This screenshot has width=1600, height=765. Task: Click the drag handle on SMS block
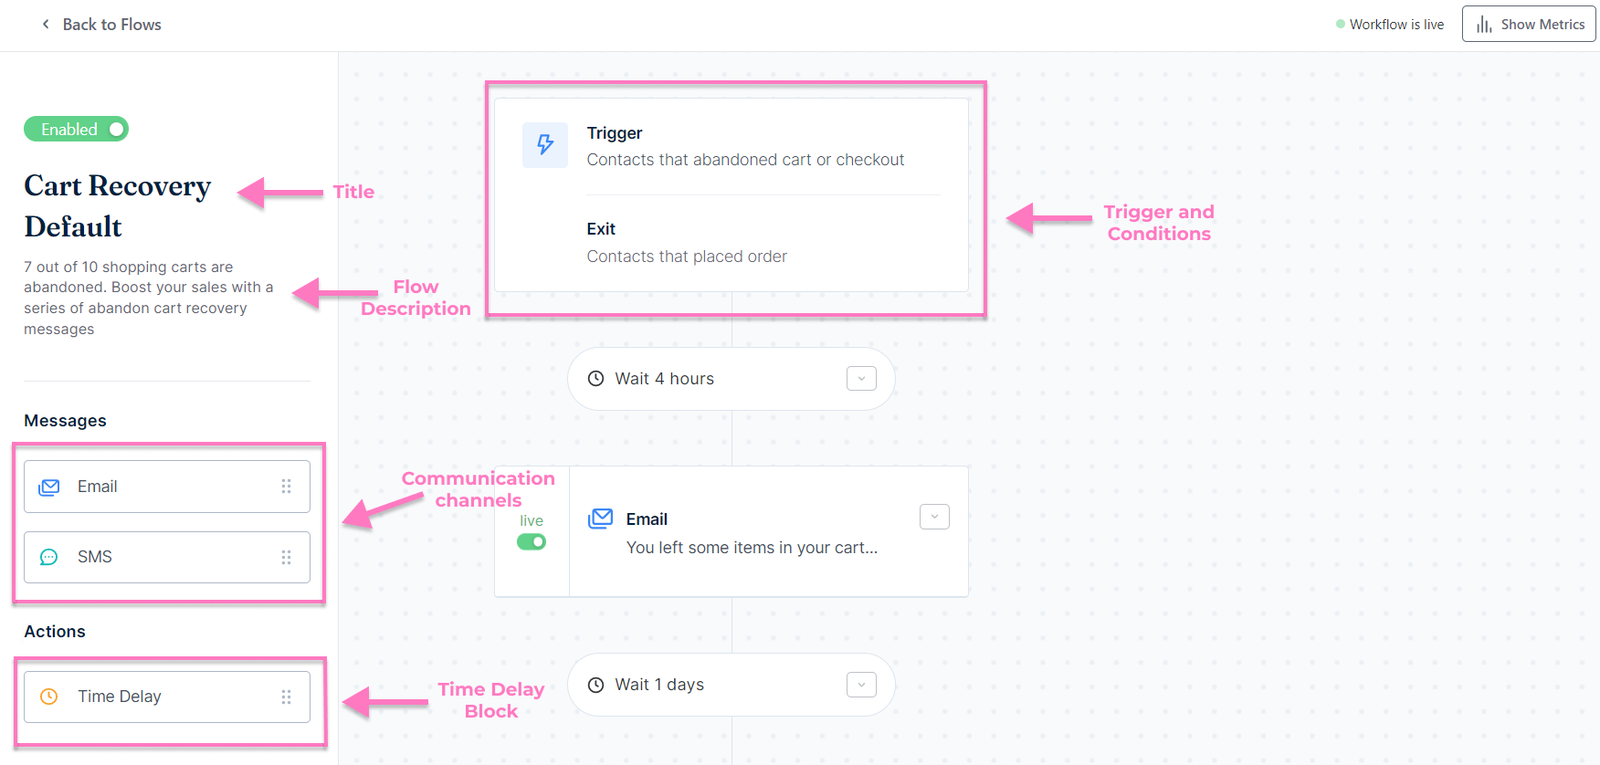click(286, 557)
